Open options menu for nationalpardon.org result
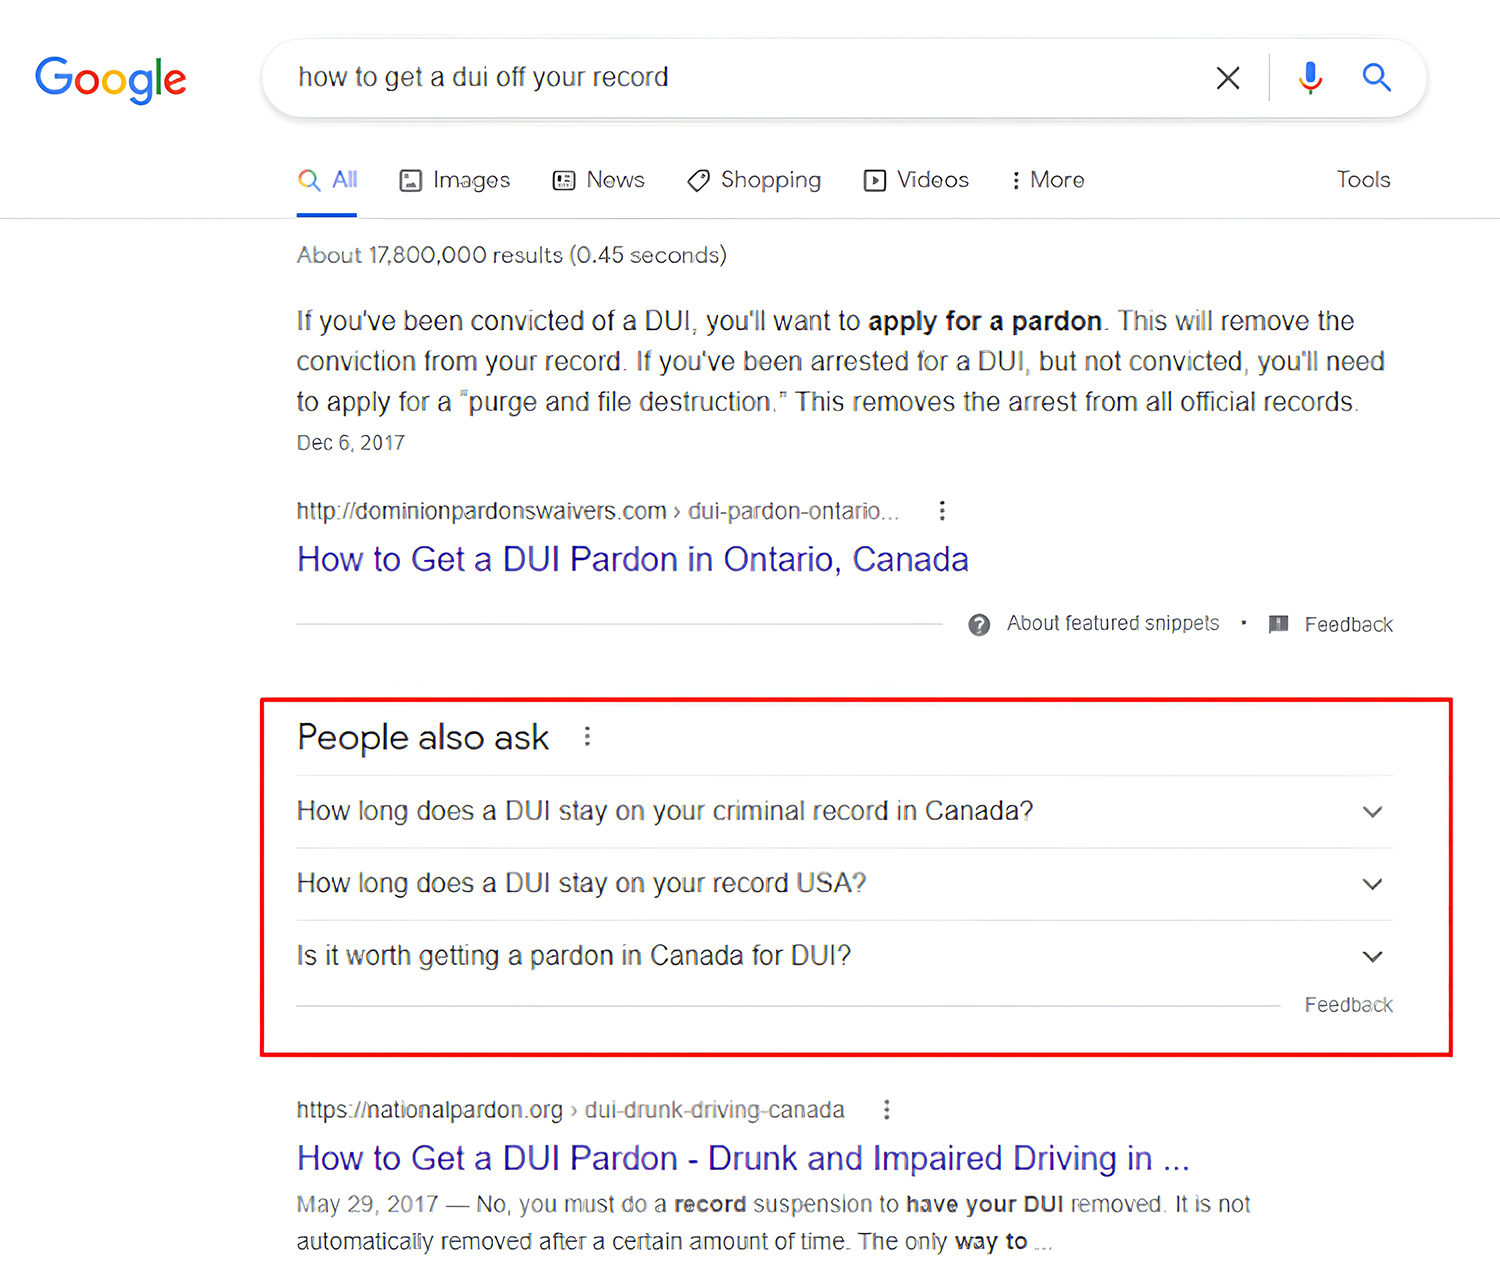This screenshot has width=1500, height=1284. [x=887, y=1110]
